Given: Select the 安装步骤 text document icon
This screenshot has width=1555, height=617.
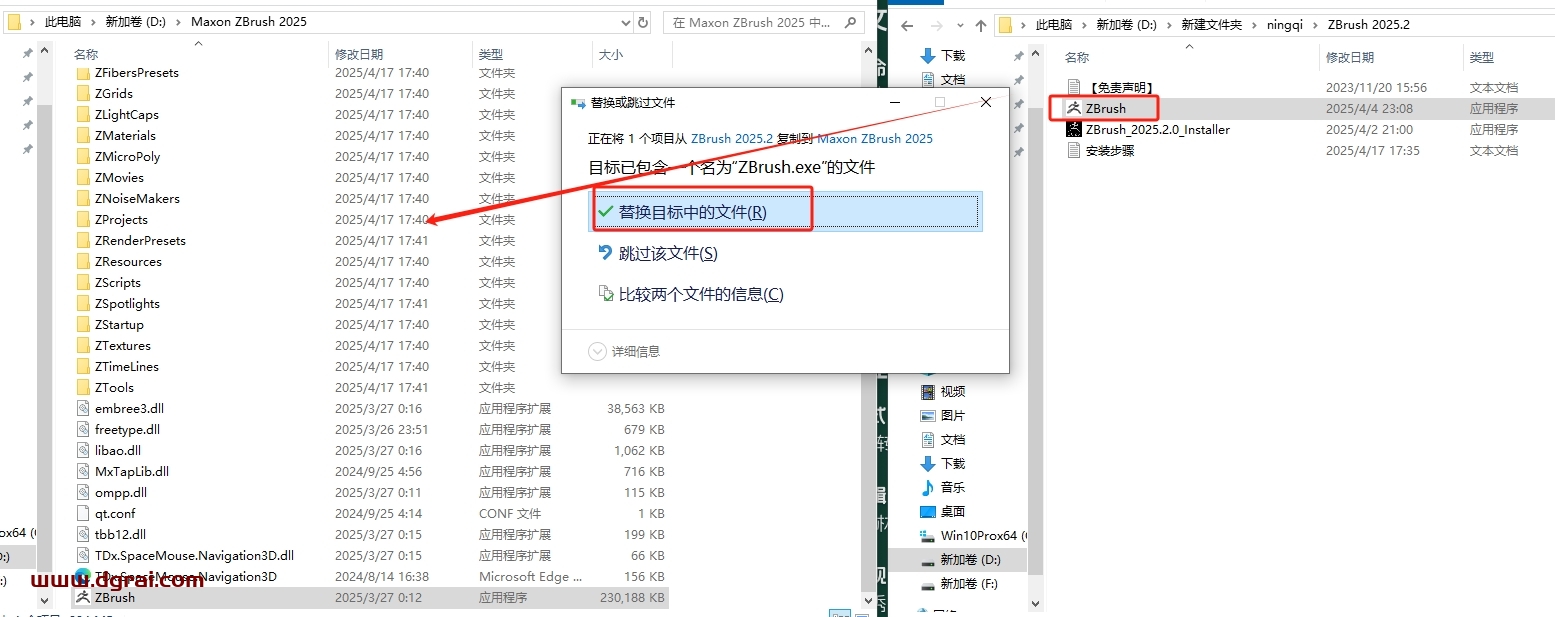Looking at the screenshot, I should pos(1074,150).
